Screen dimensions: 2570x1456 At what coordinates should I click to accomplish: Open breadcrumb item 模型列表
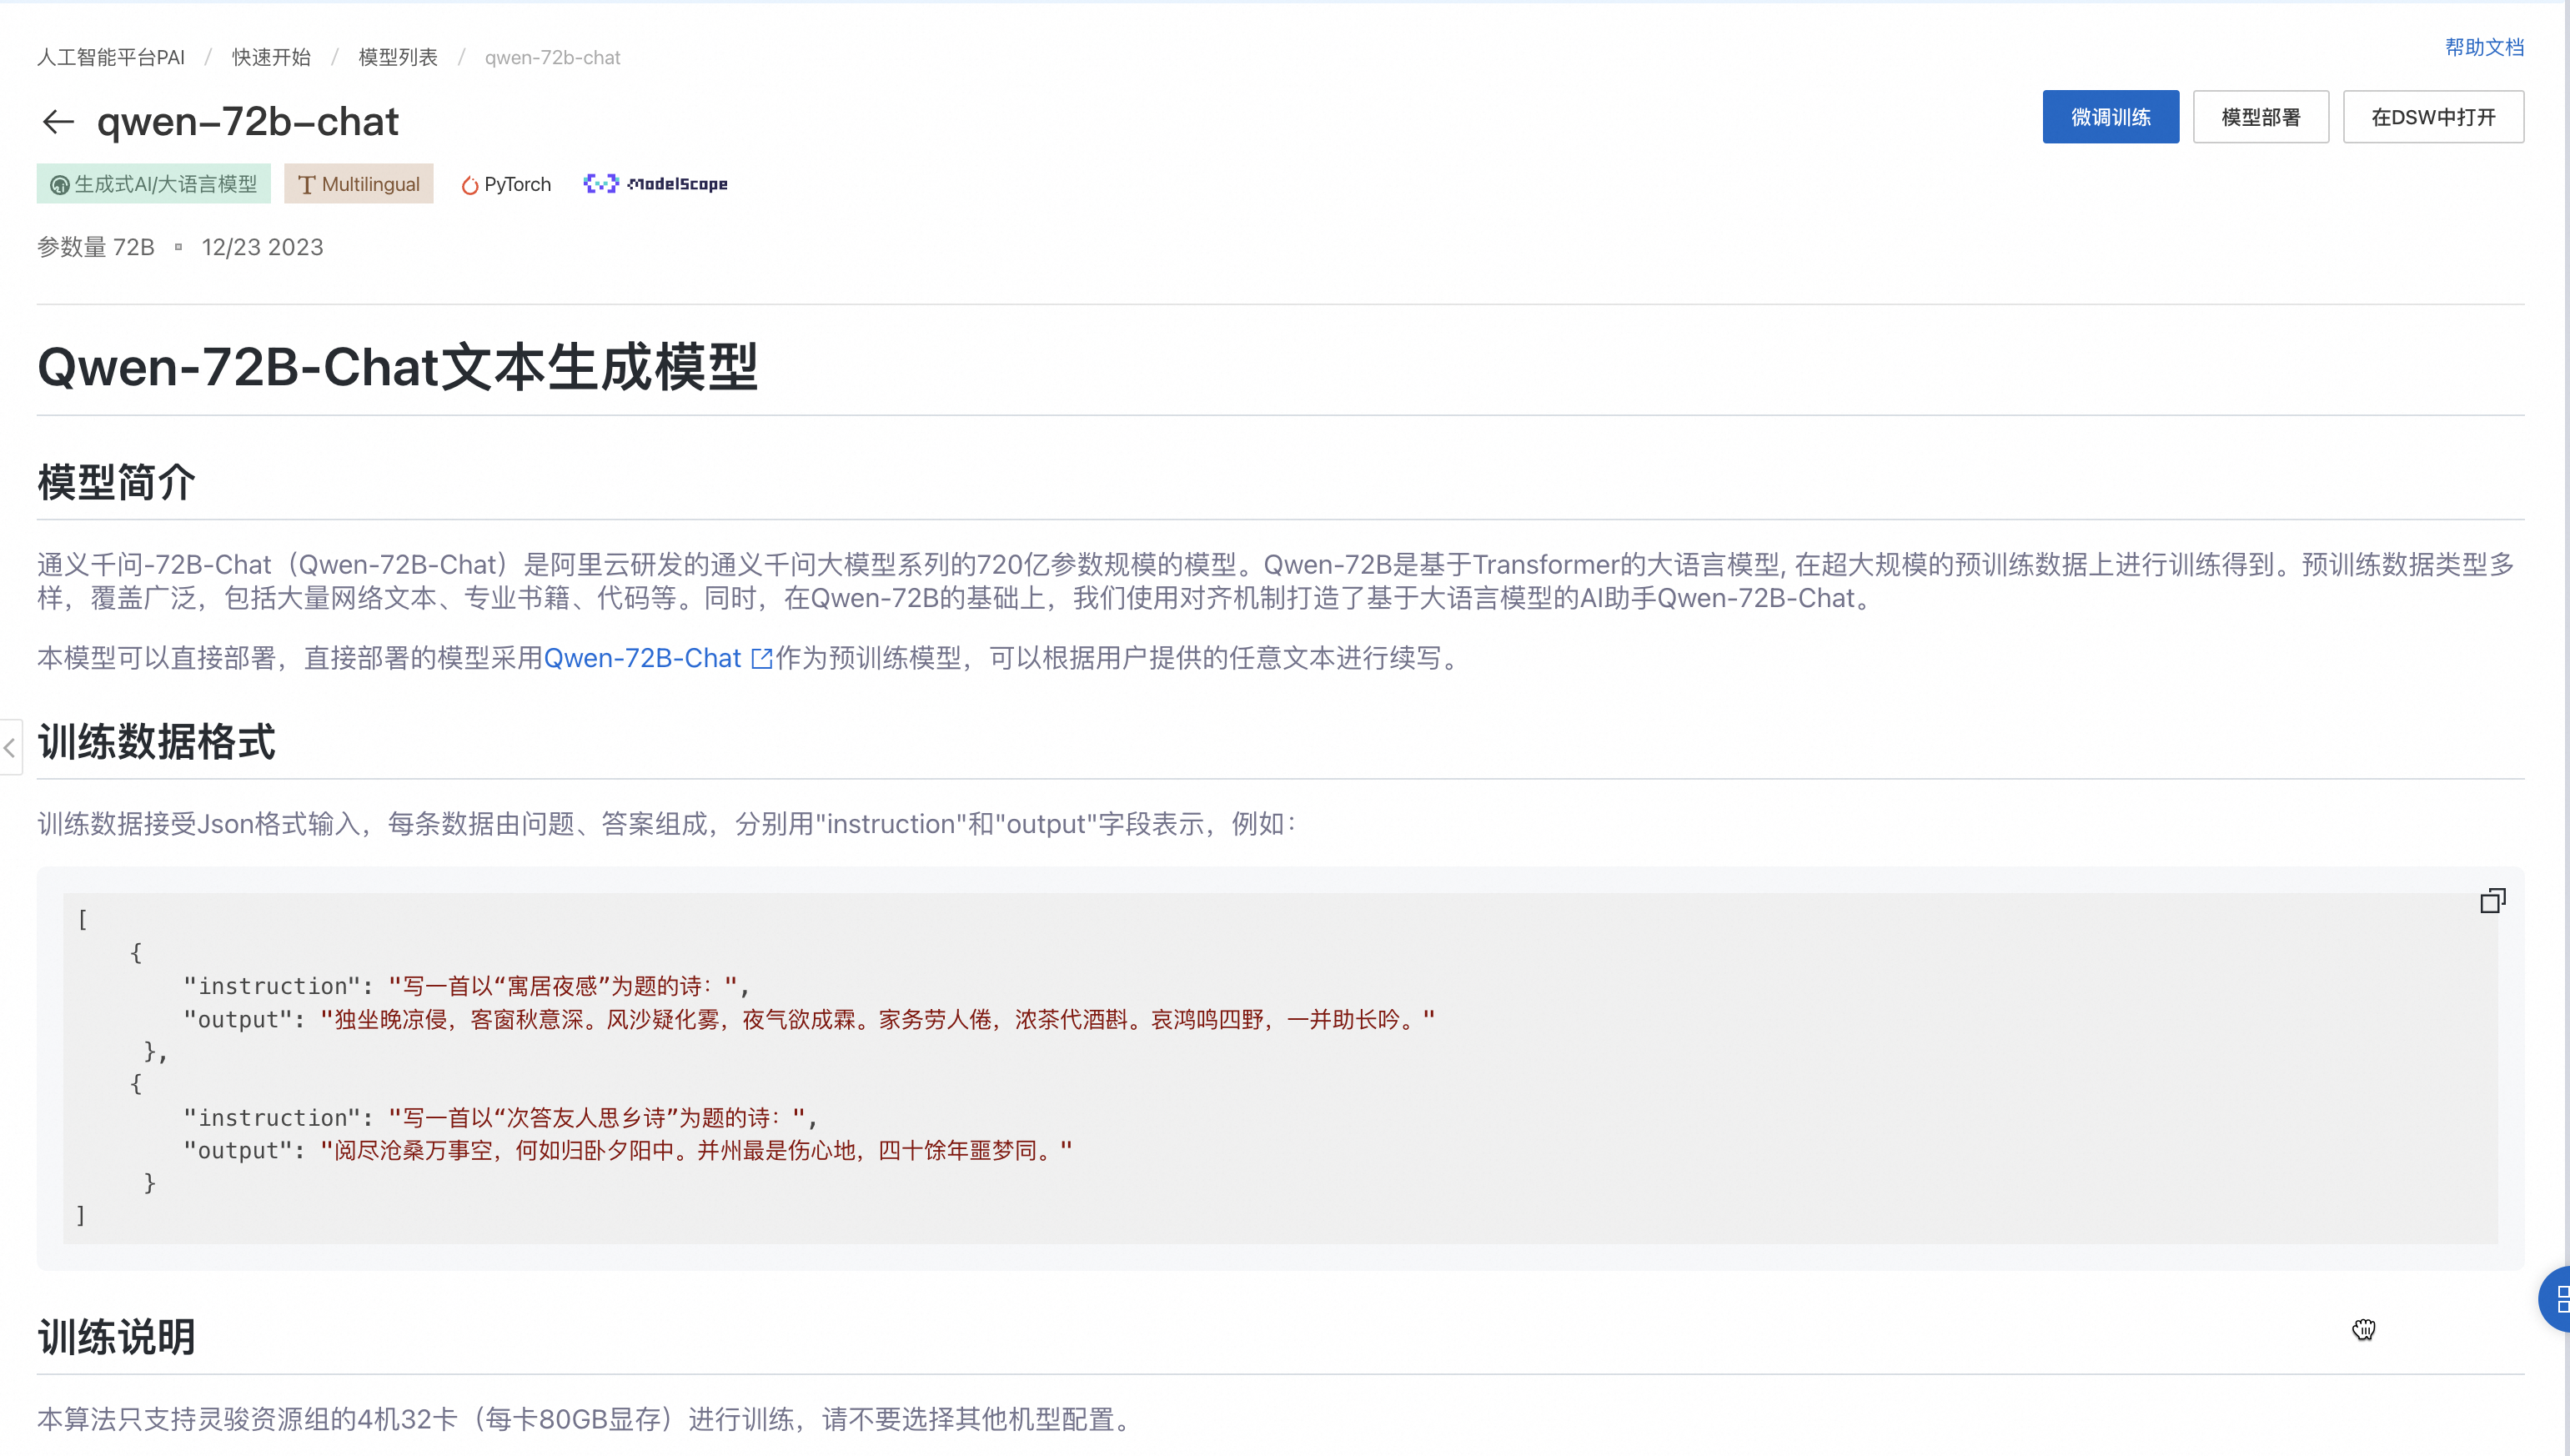(x=397, y=57)
